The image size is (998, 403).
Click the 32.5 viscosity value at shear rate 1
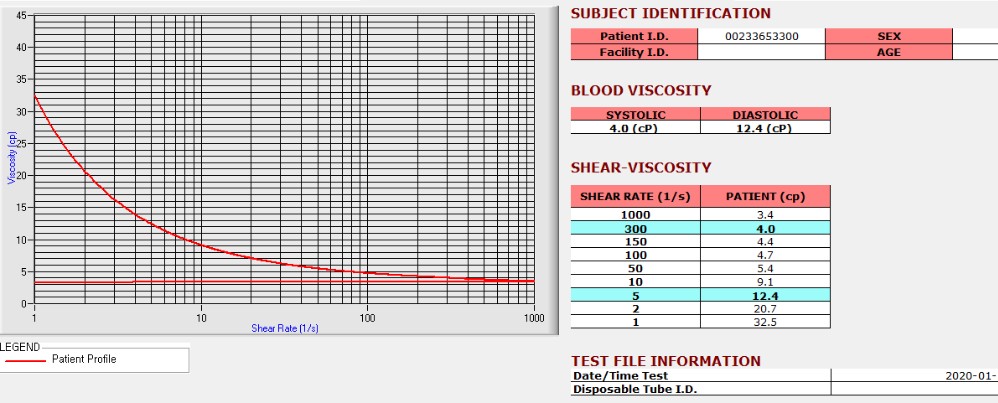765,322
